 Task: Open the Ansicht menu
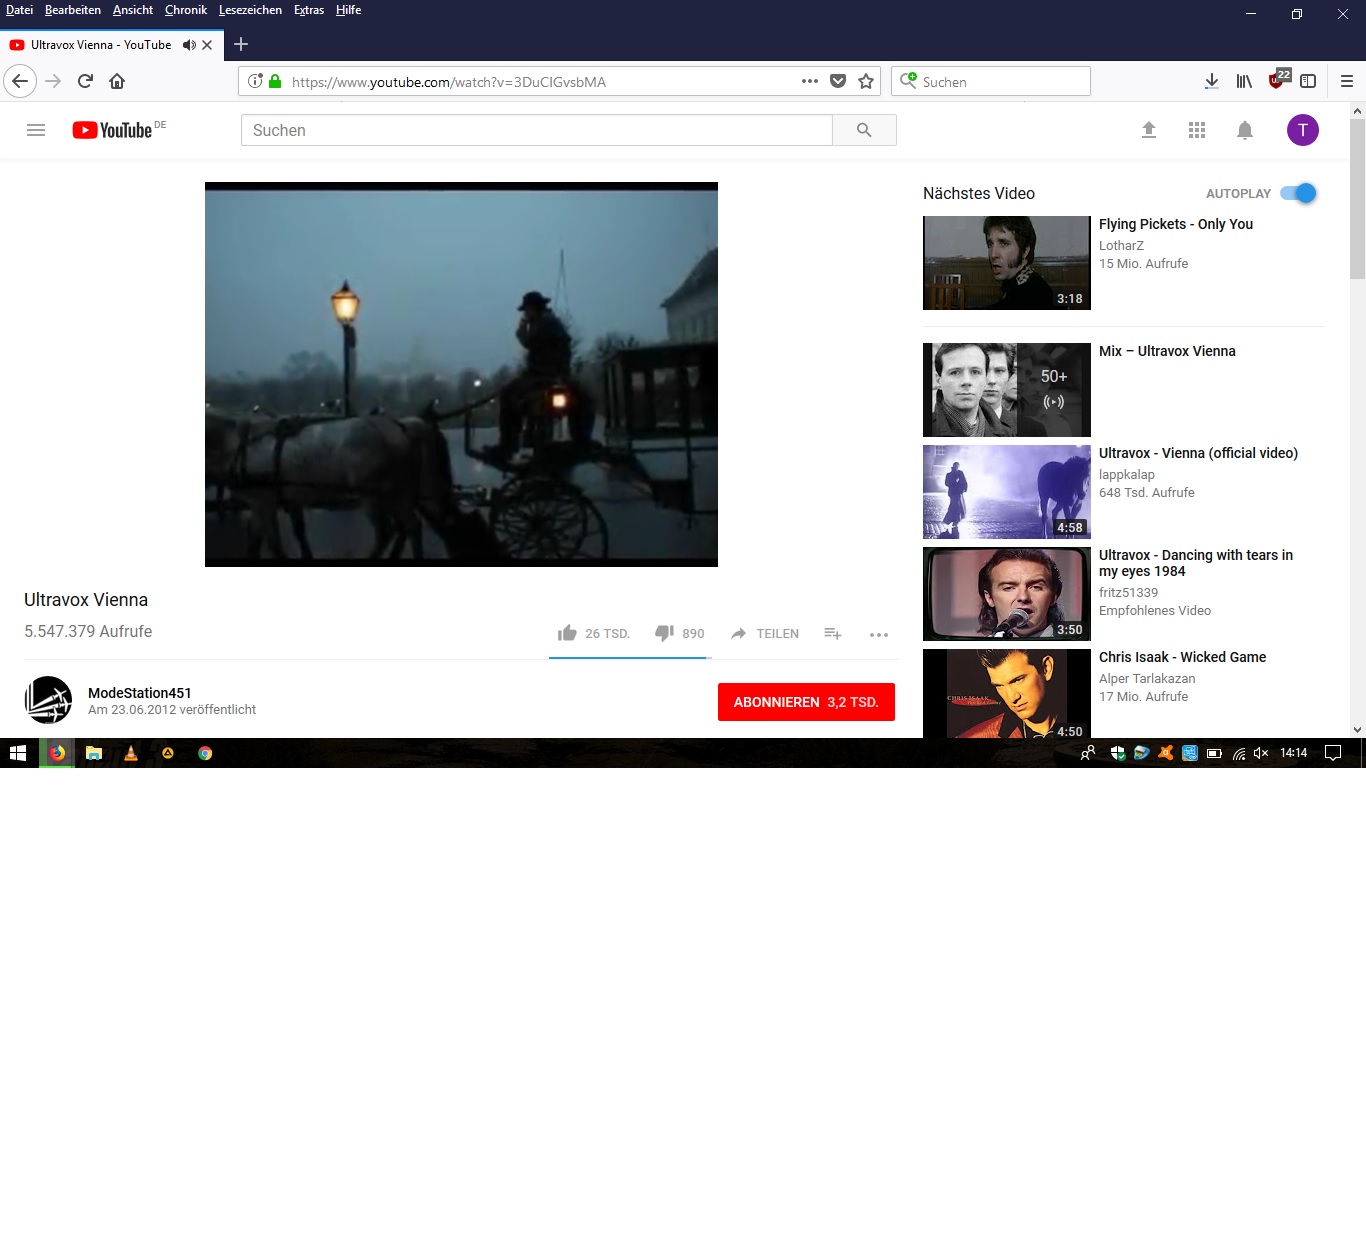pos(133,10)
